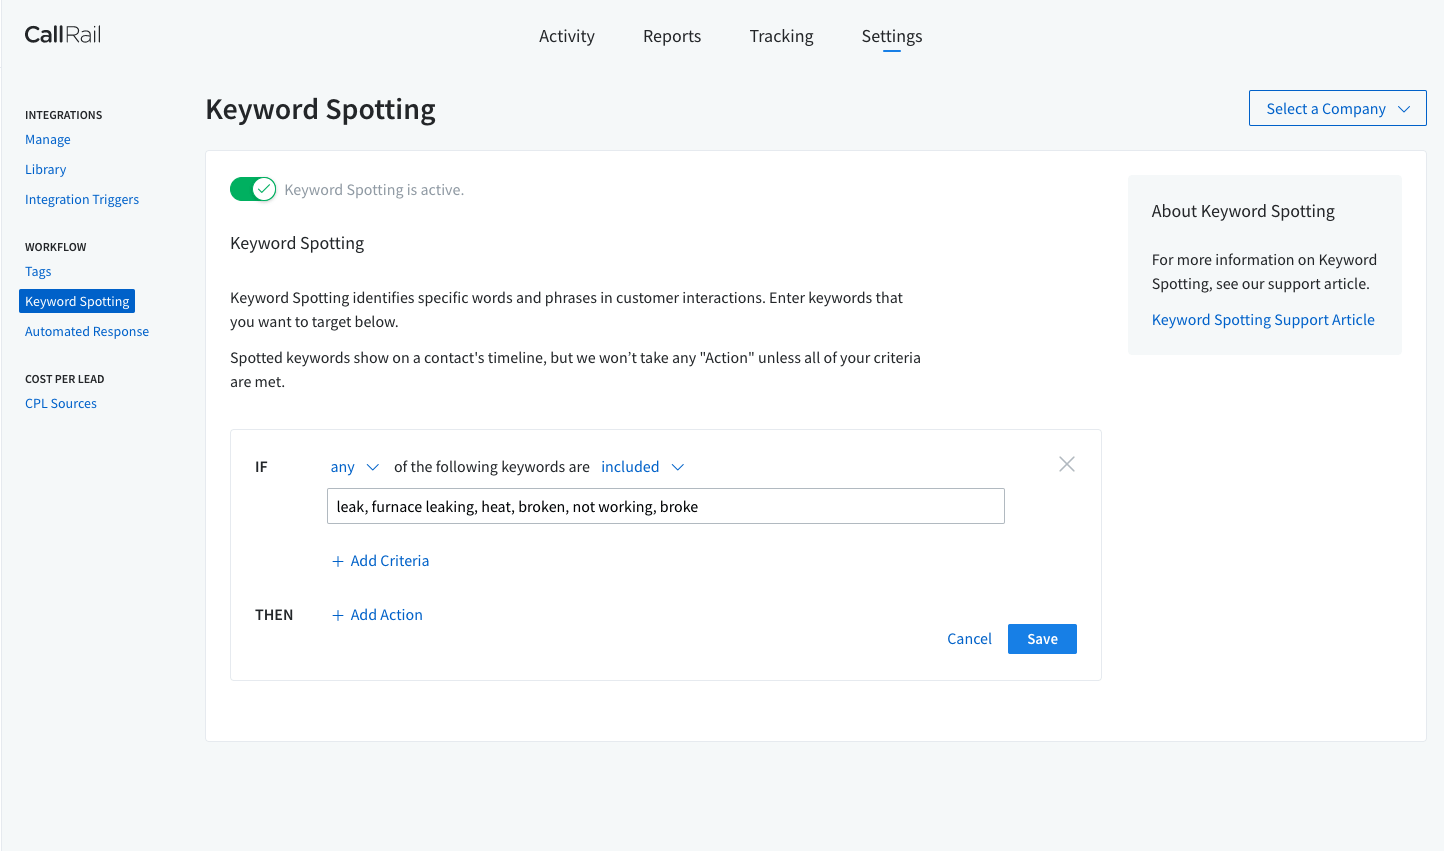Open the Select a Company dropdown
1444x851 pixels.
point(1337,108)
